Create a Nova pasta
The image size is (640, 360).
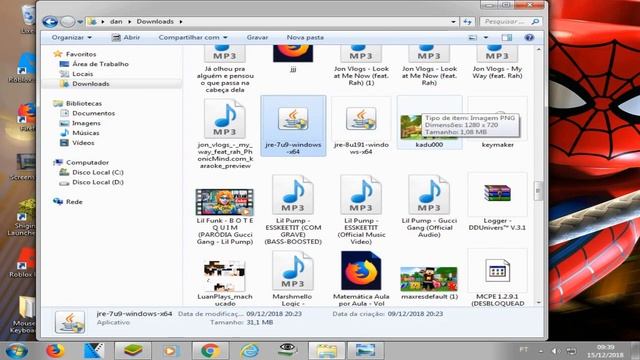coord(305,37)
